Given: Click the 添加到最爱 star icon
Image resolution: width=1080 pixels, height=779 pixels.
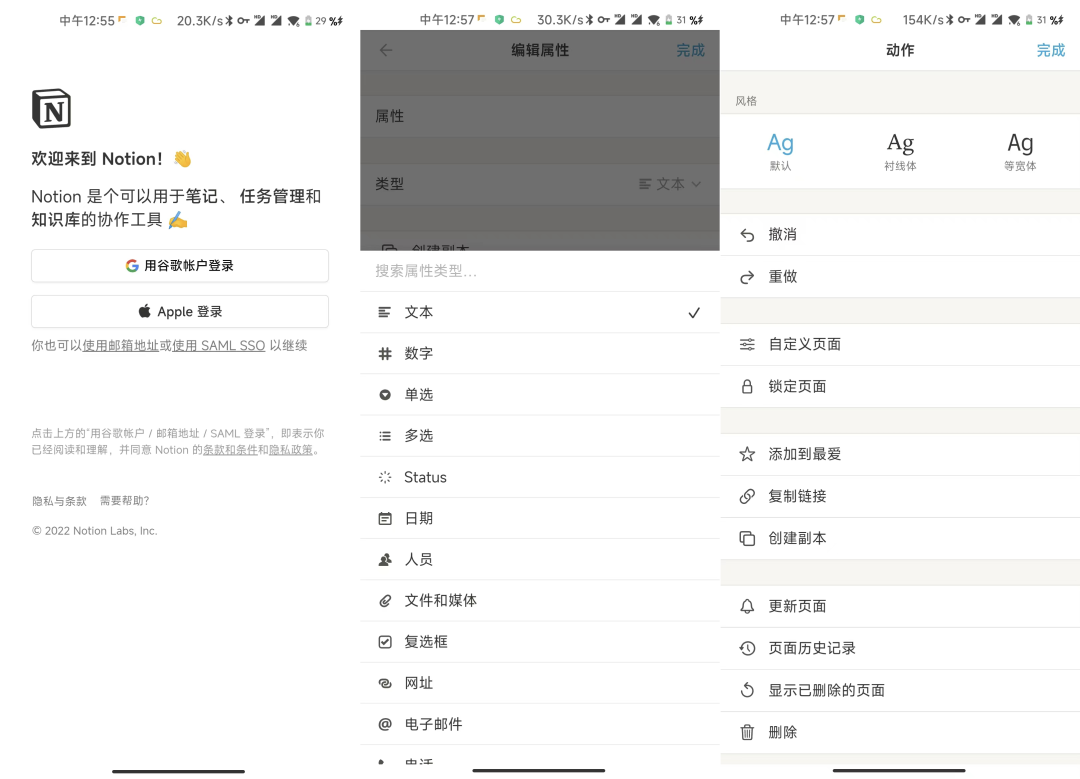Looking at the screenshot, I should tap(747, 454).
